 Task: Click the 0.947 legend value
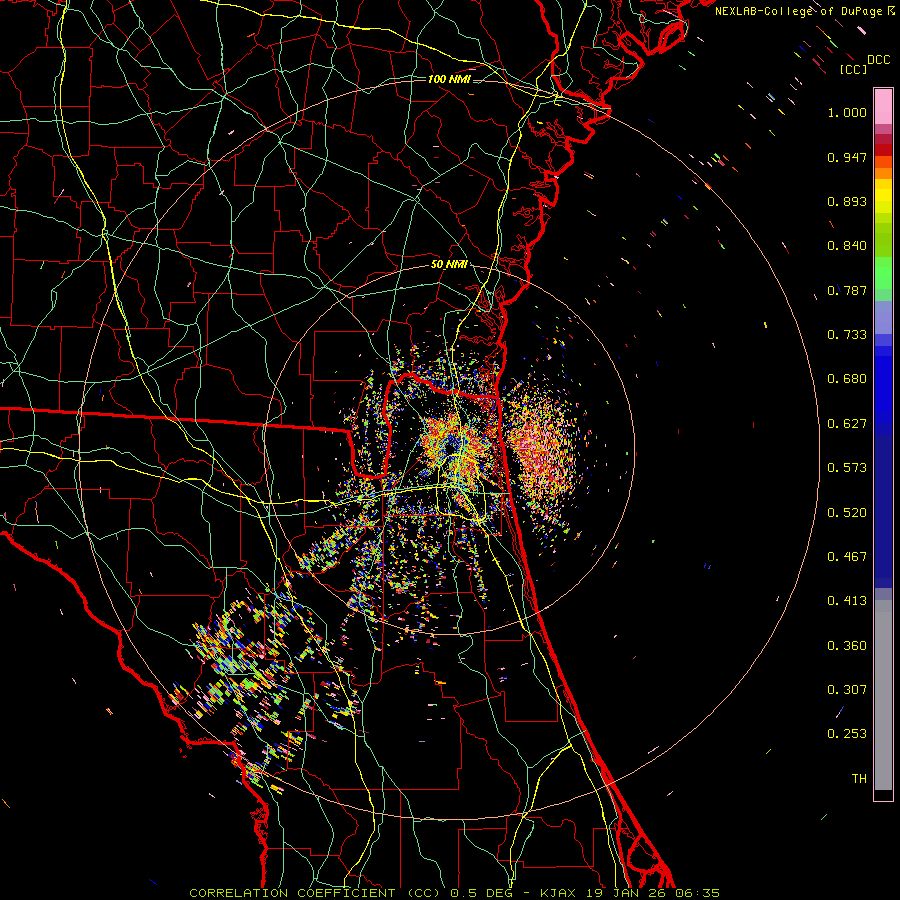[x=847, y=157]
